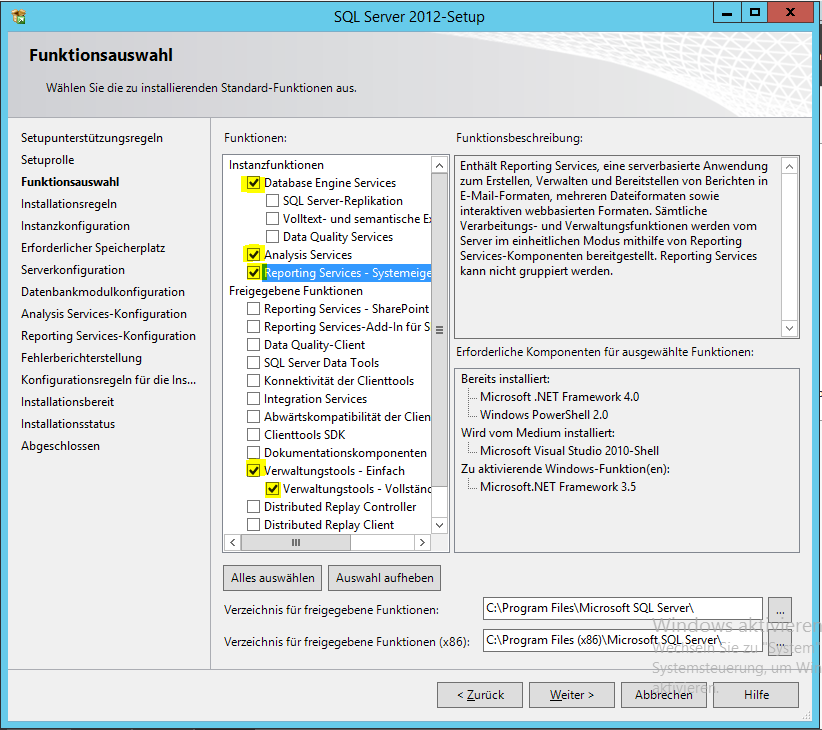Screen dimensions: 822x730
Task: Select Reporting Services-Konfiguration sidebar step
Action: 109,336
